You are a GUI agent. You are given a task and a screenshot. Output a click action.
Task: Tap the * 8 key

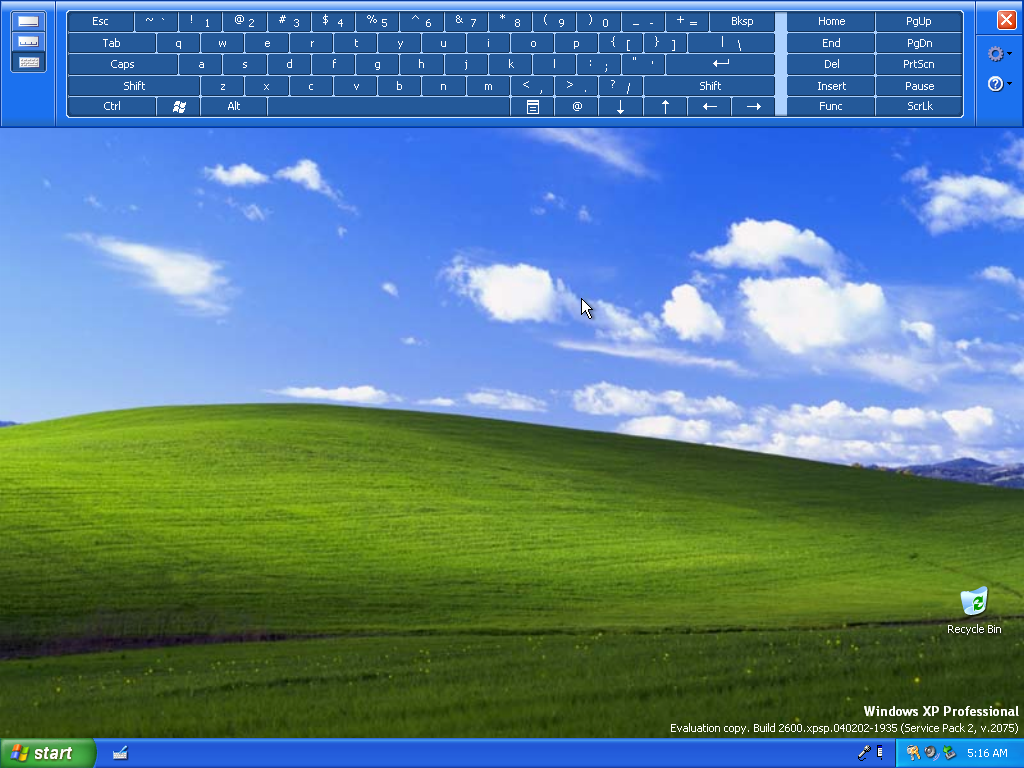[x=510, y=22]
